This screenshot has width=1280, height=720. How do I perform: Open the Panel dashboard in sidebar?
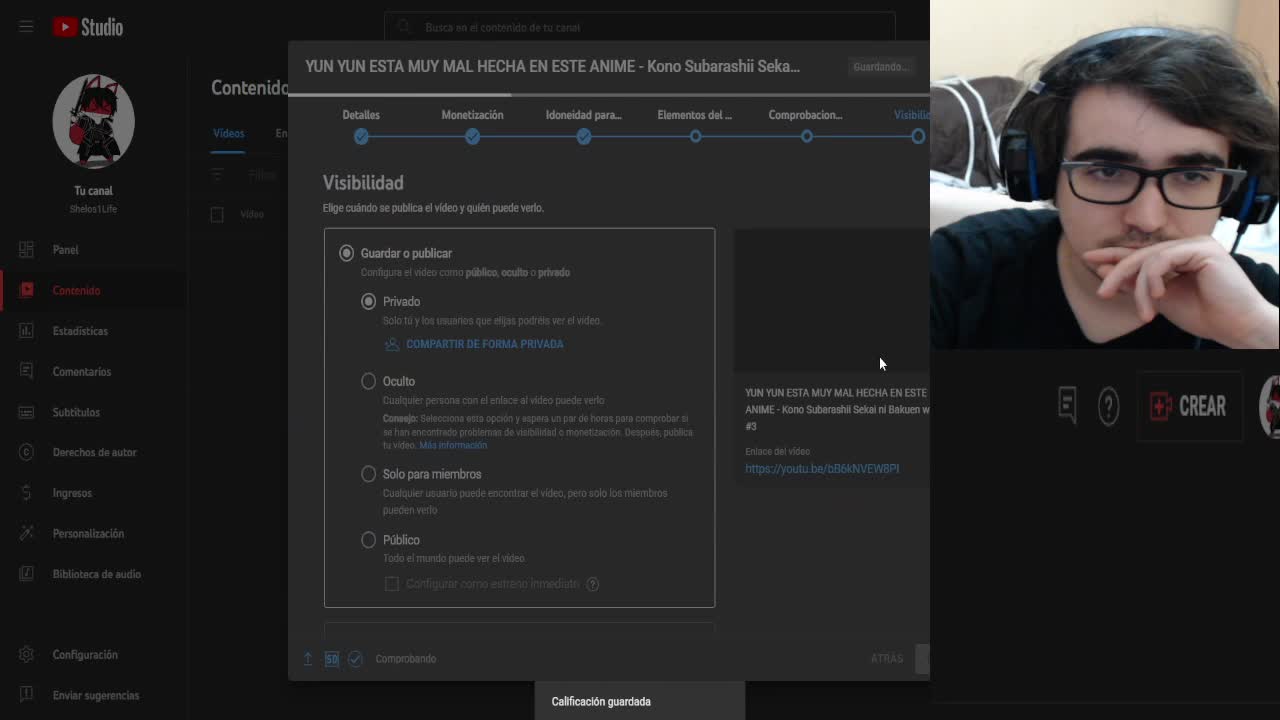(65, 250)
